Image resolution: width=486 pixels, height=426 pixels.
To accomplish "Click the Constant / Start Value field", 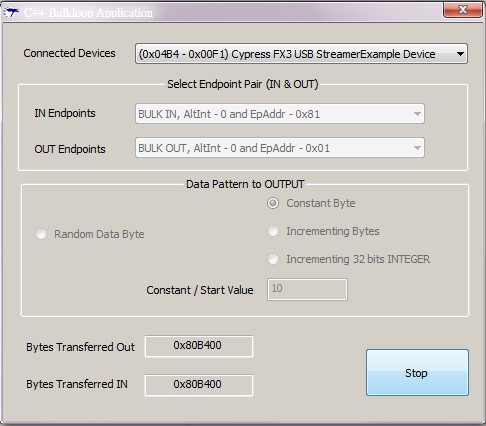I will point(307,289).
